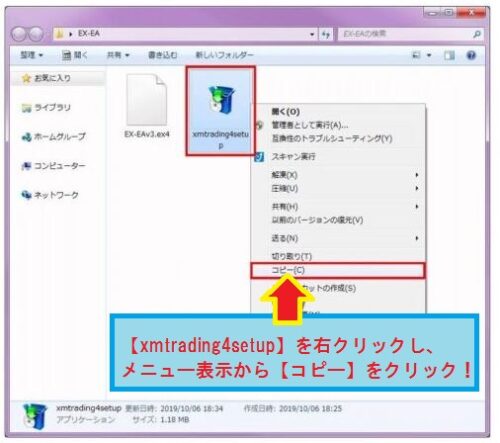Screen dimensions: 500x443
Task: Open the お気に入り favorites star item
Action: coord(46,78)
